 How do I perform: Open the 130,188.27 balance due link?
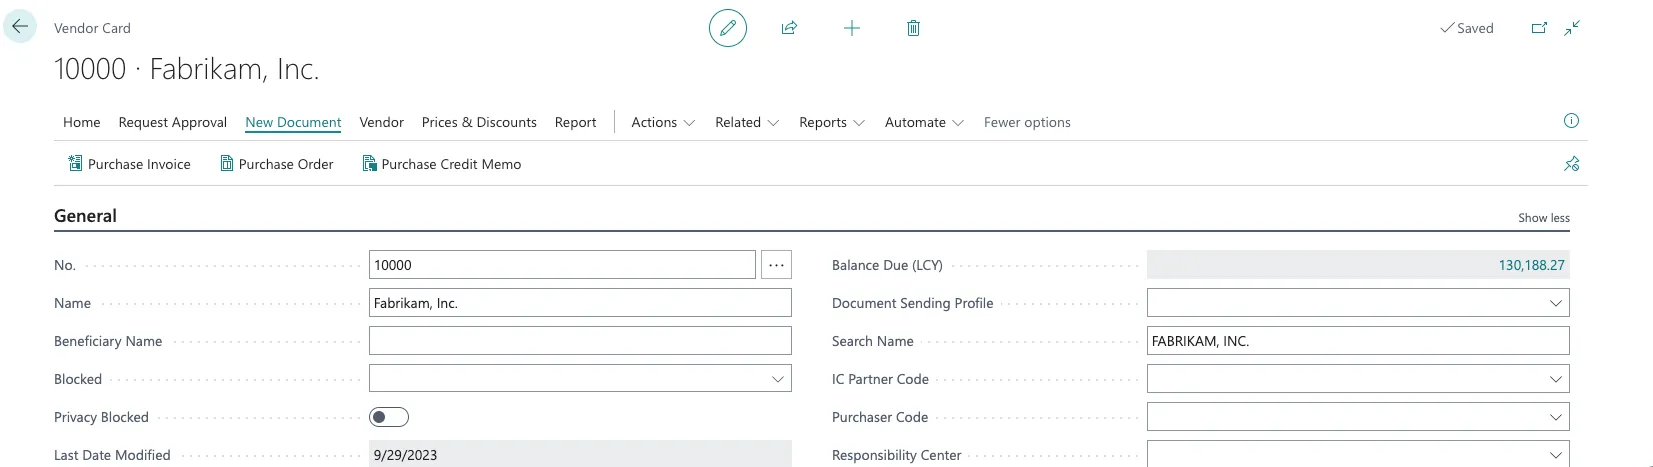click(1531, 265)
